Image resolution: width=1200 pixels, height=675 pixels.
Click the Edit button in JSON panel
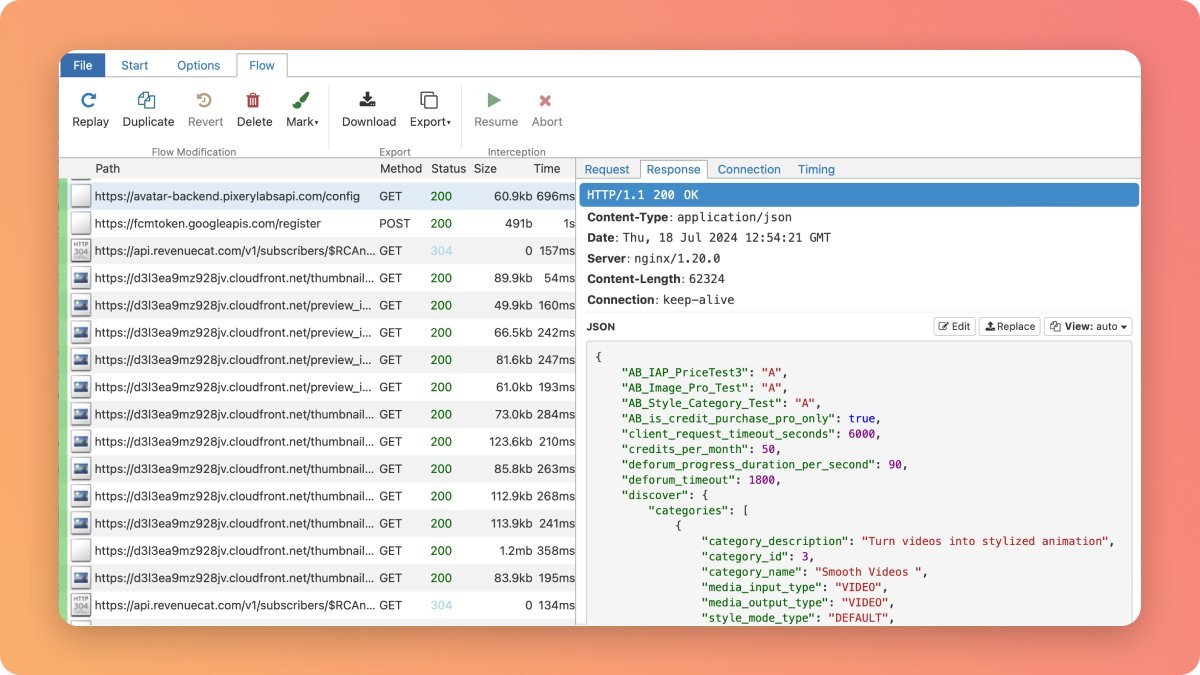(954, 326)
